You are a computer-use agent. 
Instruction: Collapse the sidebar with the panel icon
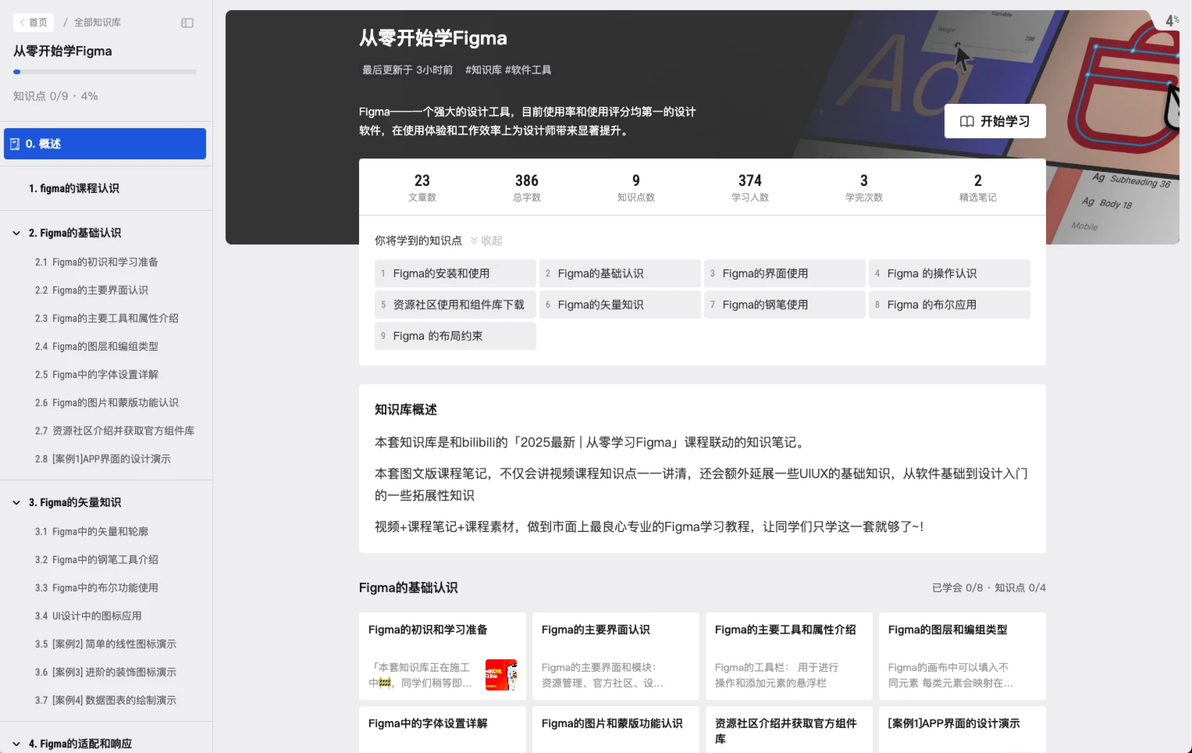coord(187,23)
